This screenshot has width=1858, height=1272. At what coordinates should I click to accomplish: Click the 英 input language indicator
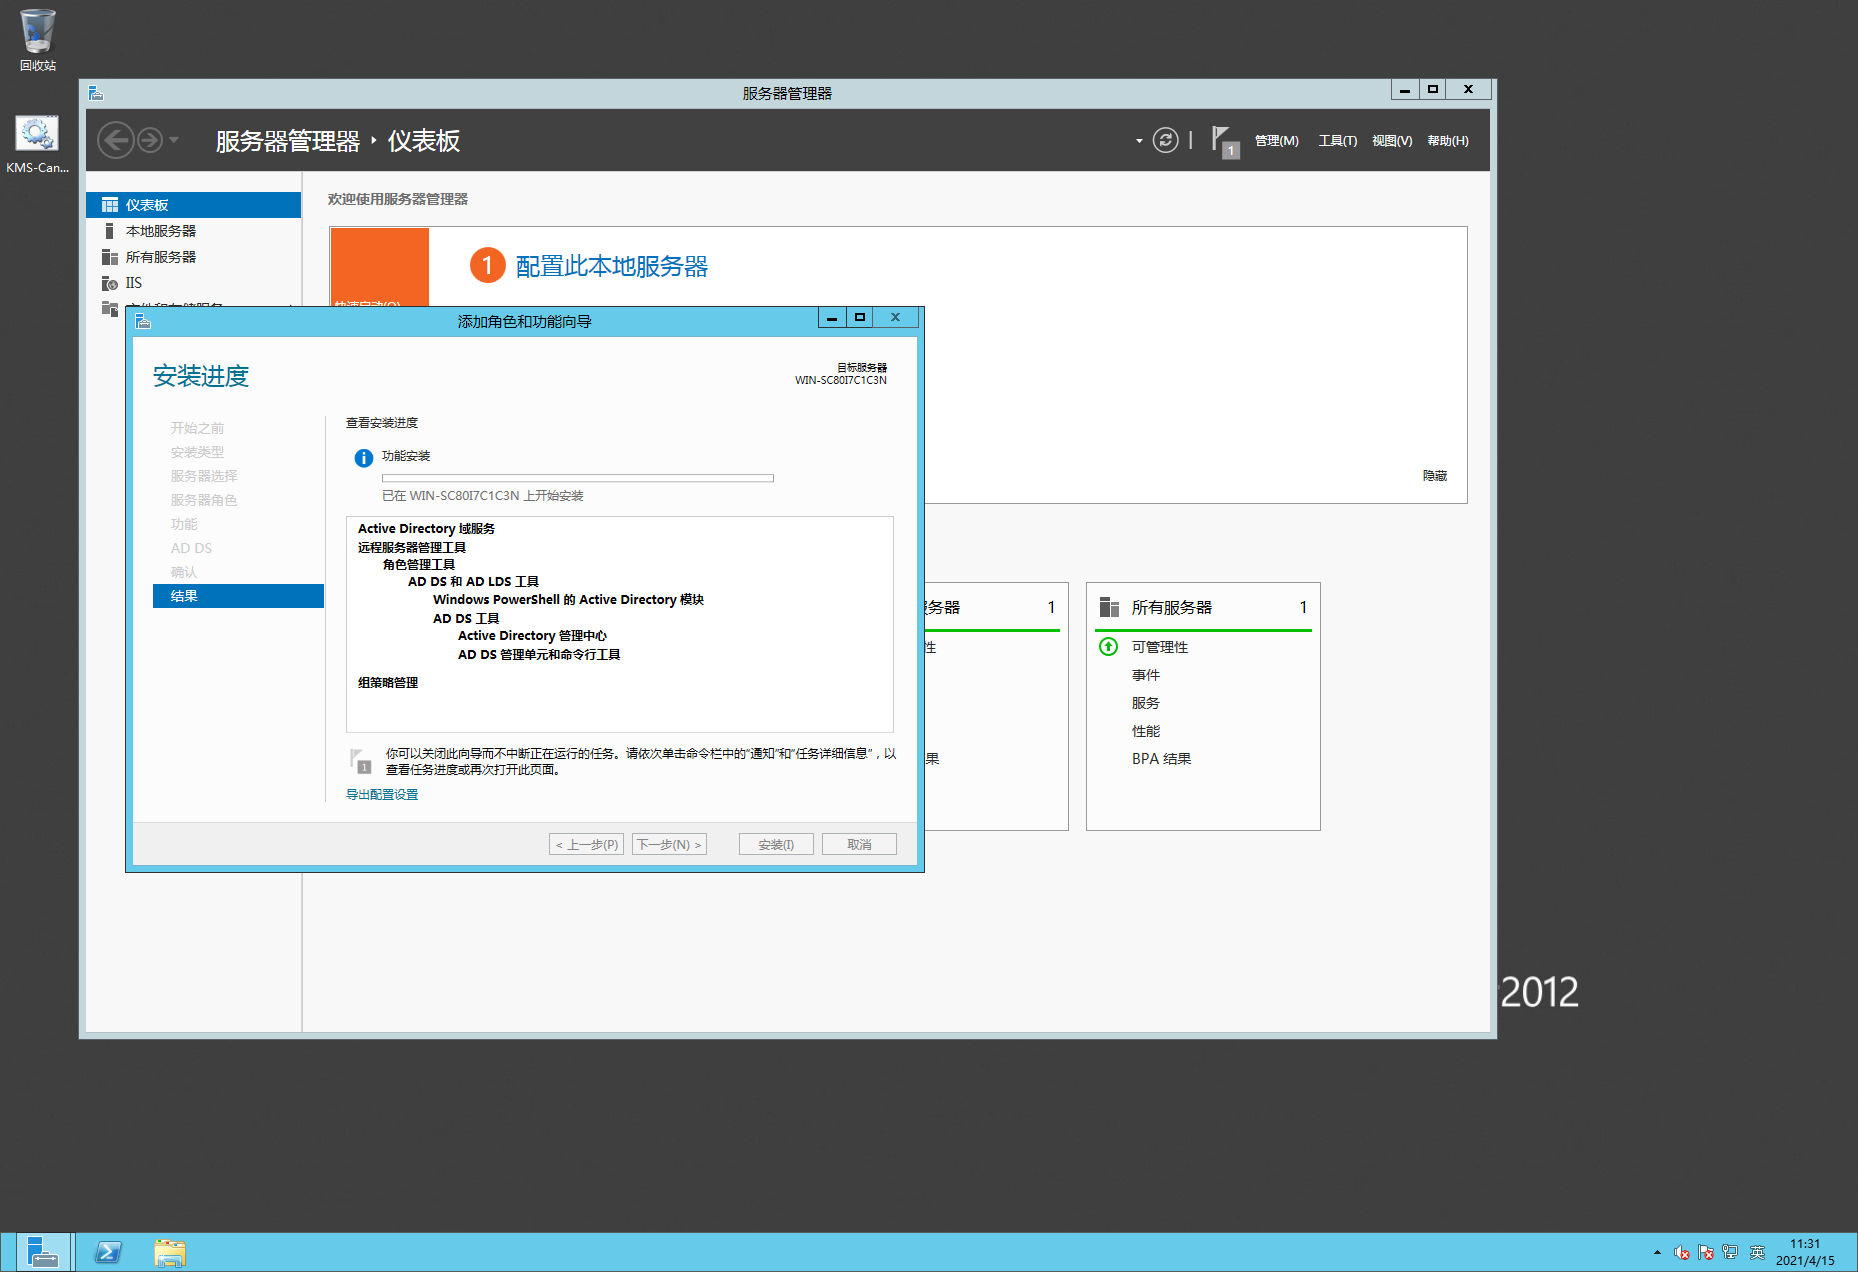pos(1757,1252)
